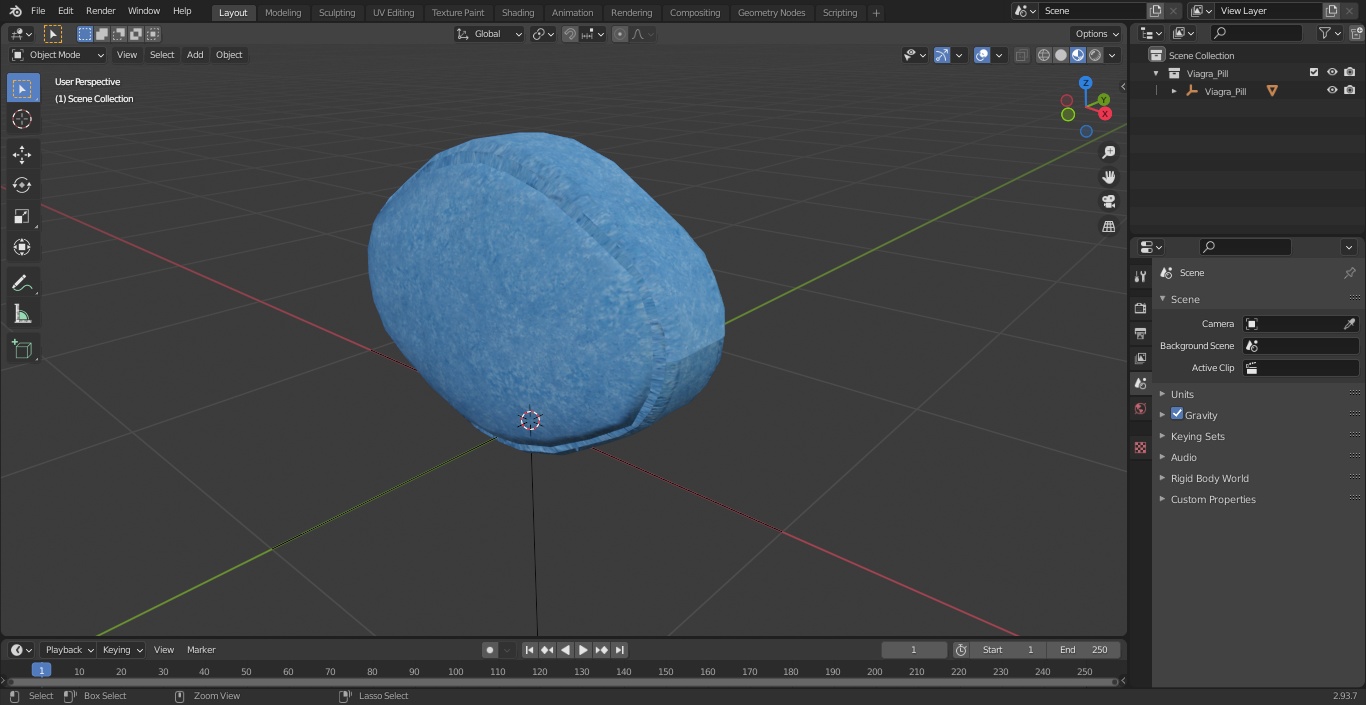Select the Add Cube tool
Image resolution: width=1366 pixels, height=705 pixels.
click(x=22, y=350)
